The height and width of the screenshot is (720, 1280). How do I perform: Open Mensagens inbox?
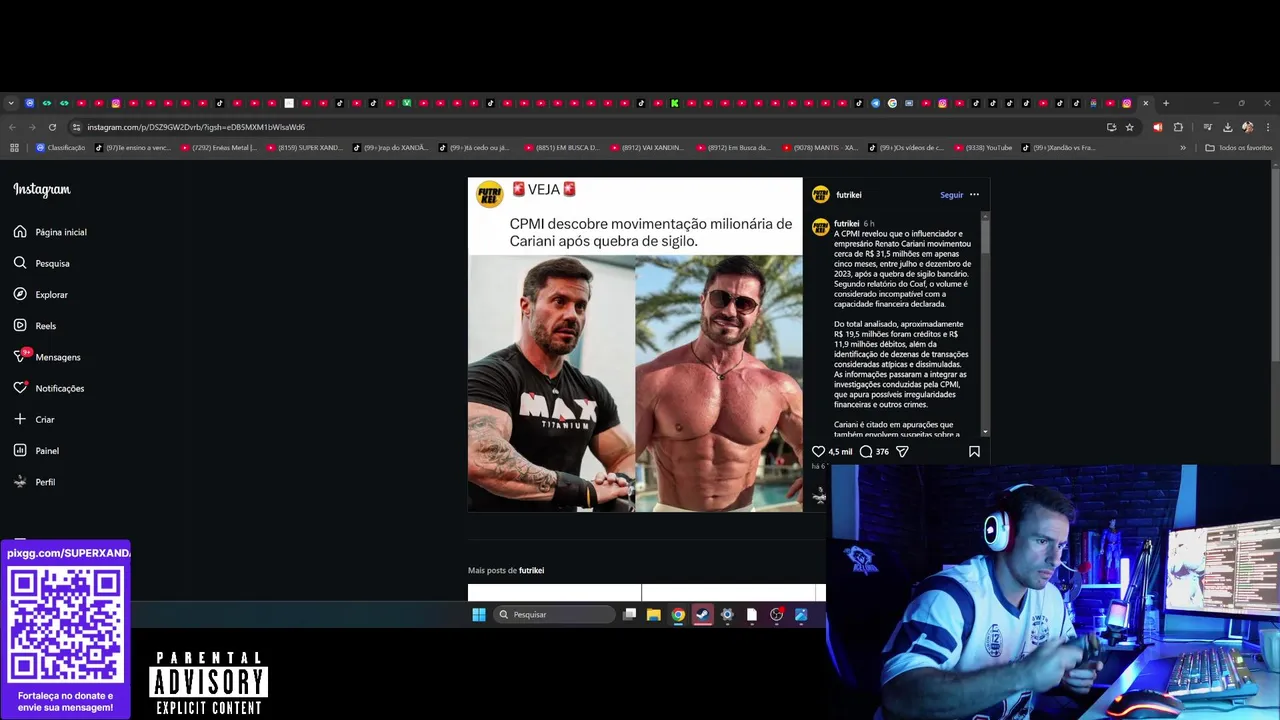[x=47, y=357]
